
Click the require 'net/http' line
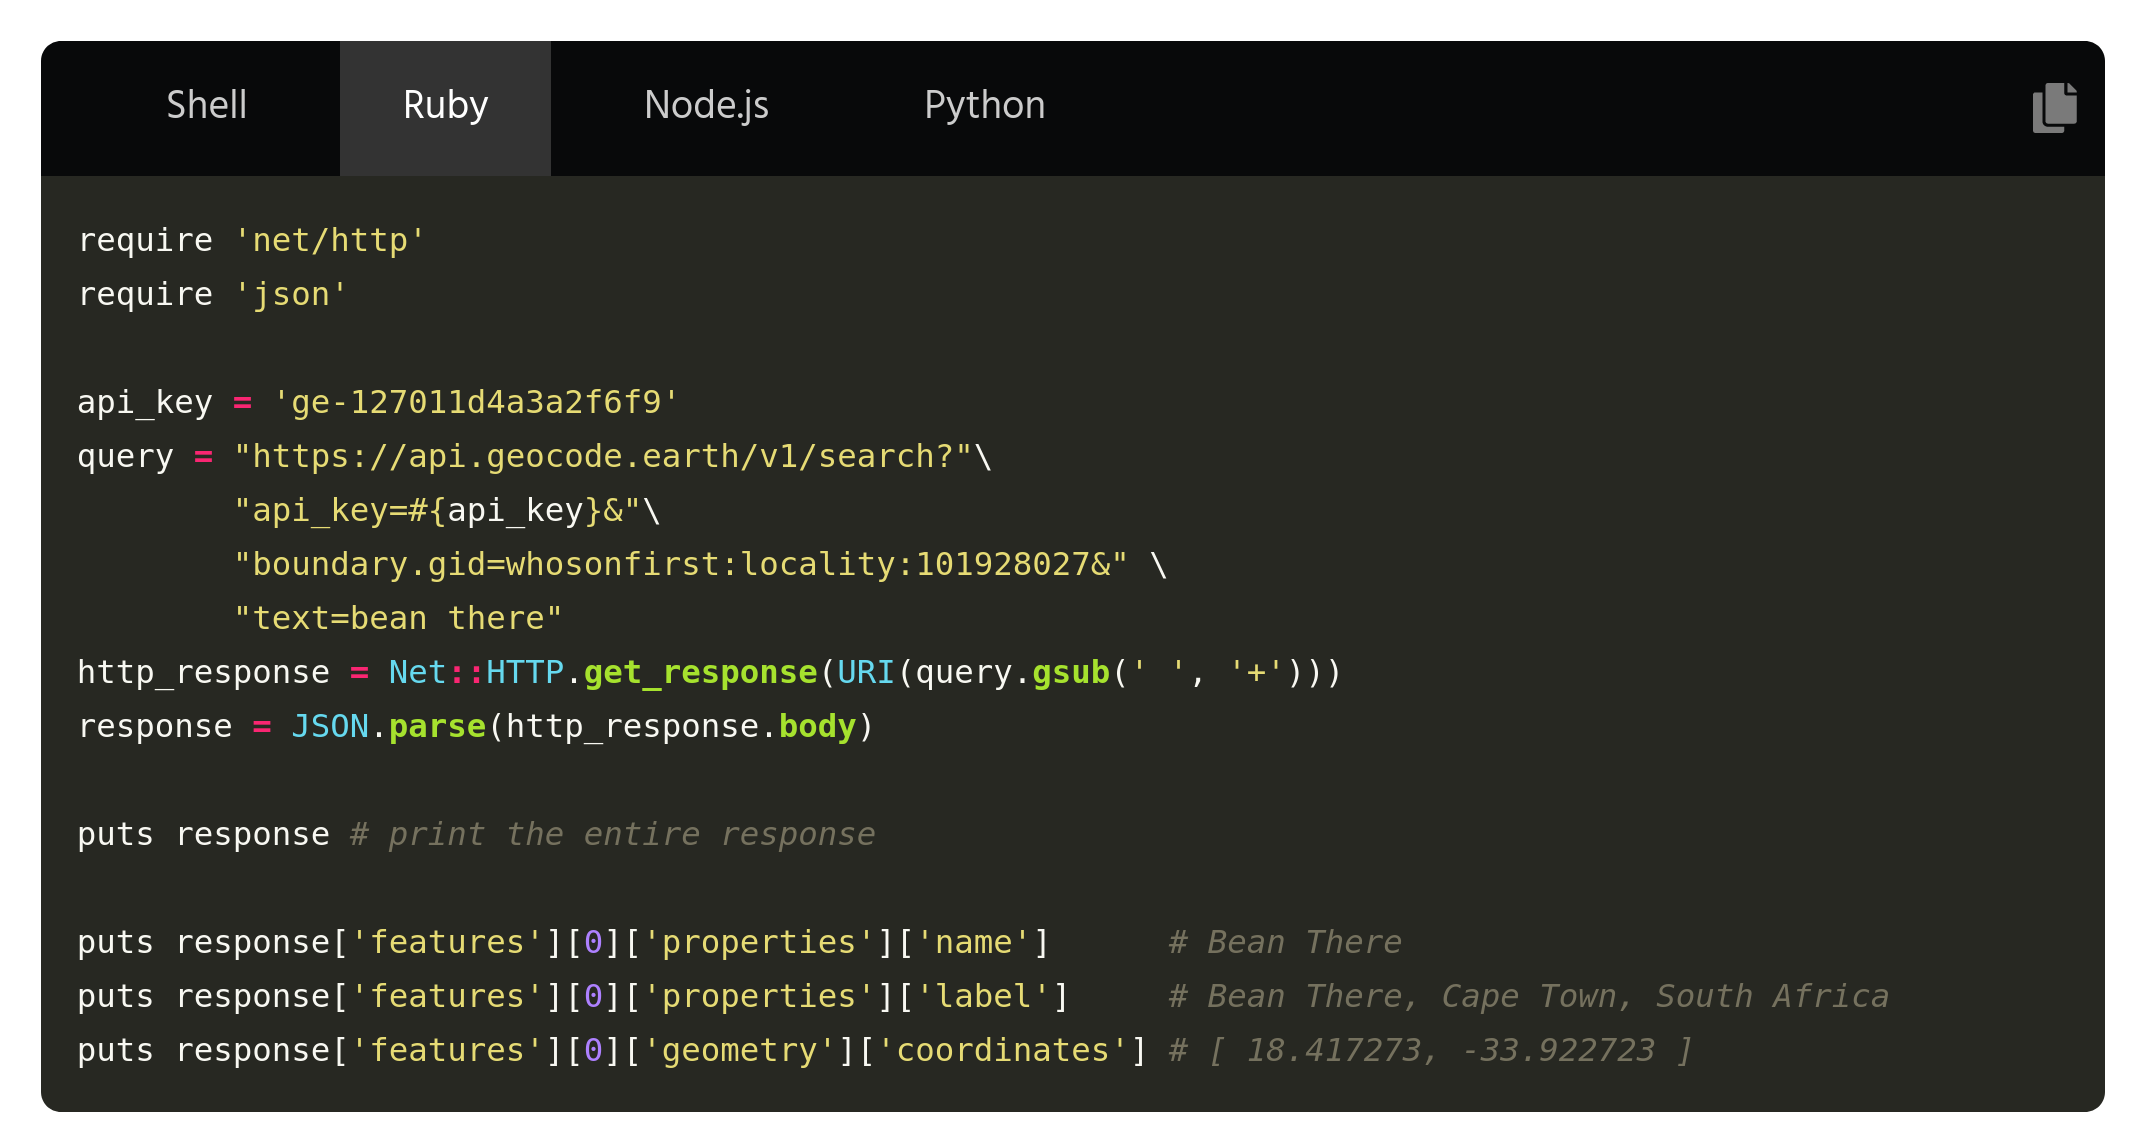[x=249, y=239]
